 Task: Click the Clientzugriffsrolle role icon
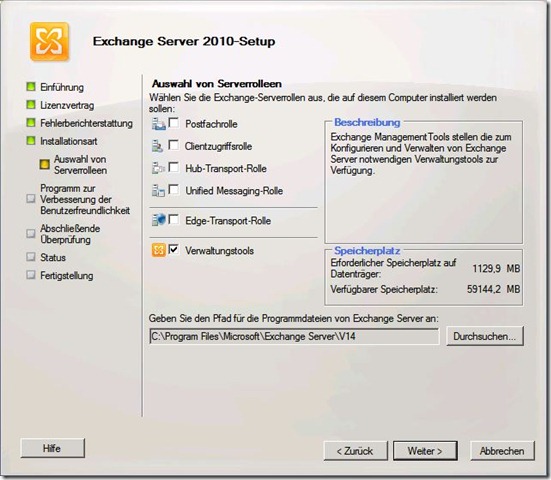coord(157,146)
